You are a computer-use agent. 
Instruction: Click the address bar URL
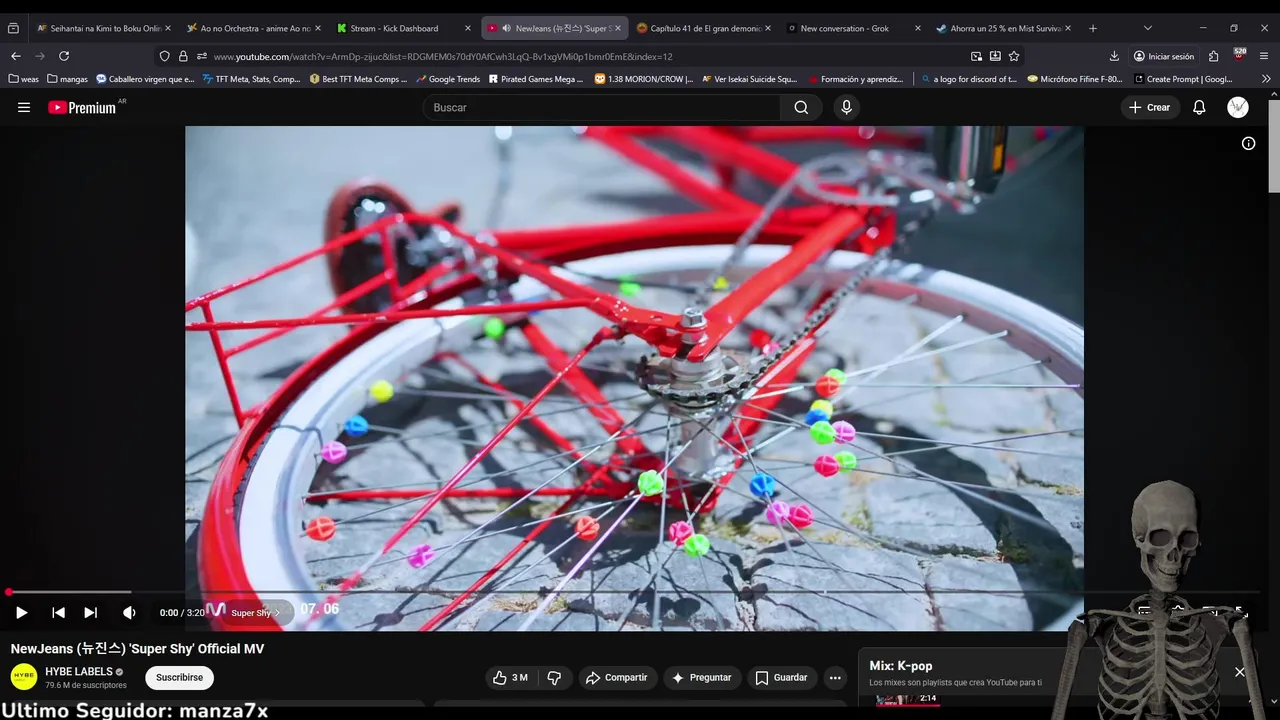coord(442,57)
